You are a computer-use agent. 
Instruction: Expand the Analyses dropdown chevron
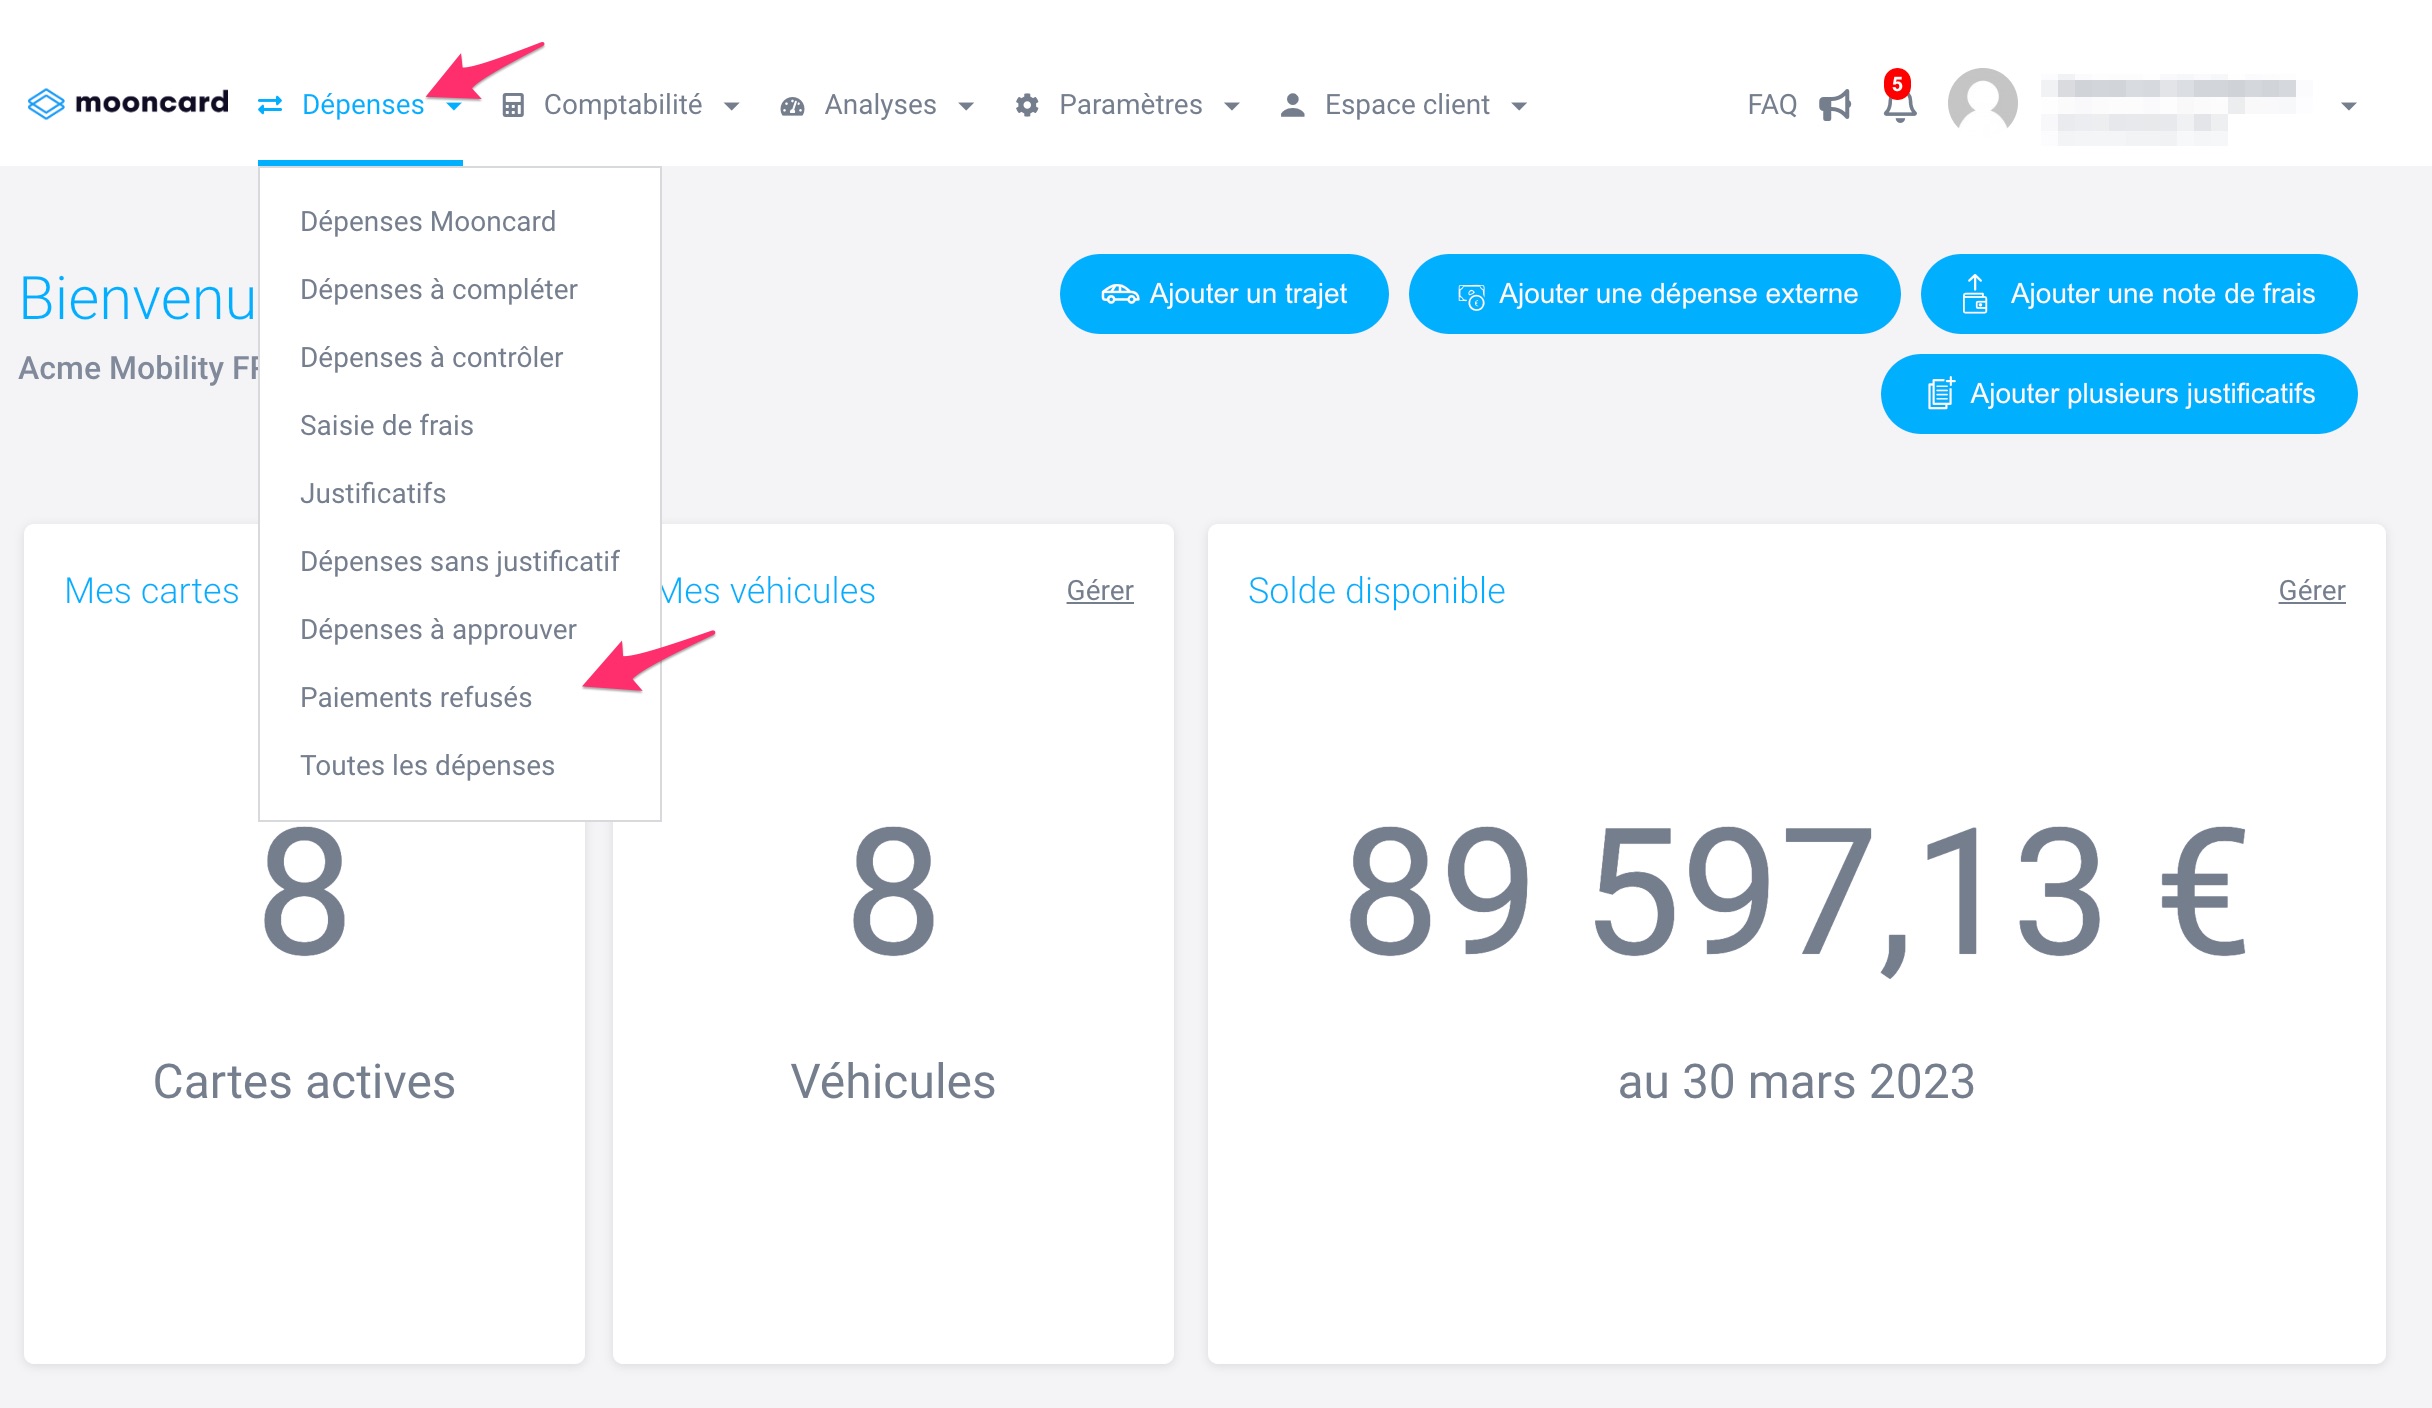click(x=965, y=107)
